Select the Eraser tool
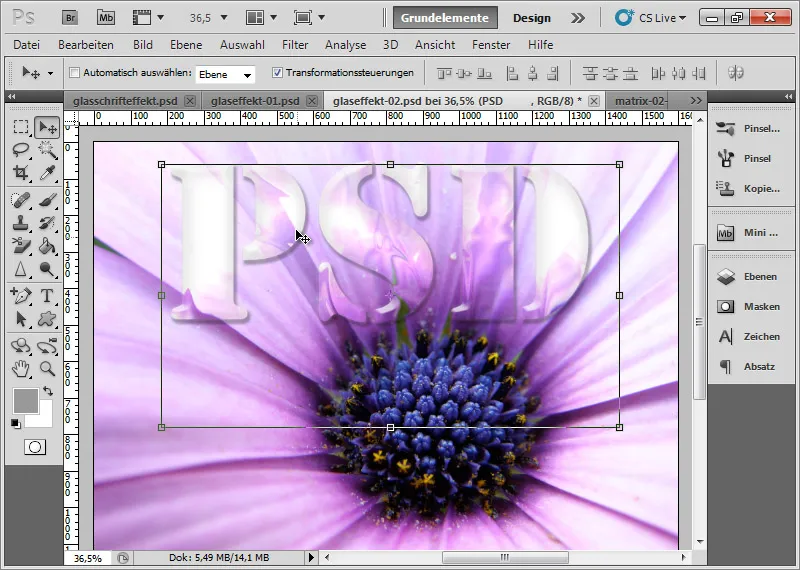 click(21, 246)
